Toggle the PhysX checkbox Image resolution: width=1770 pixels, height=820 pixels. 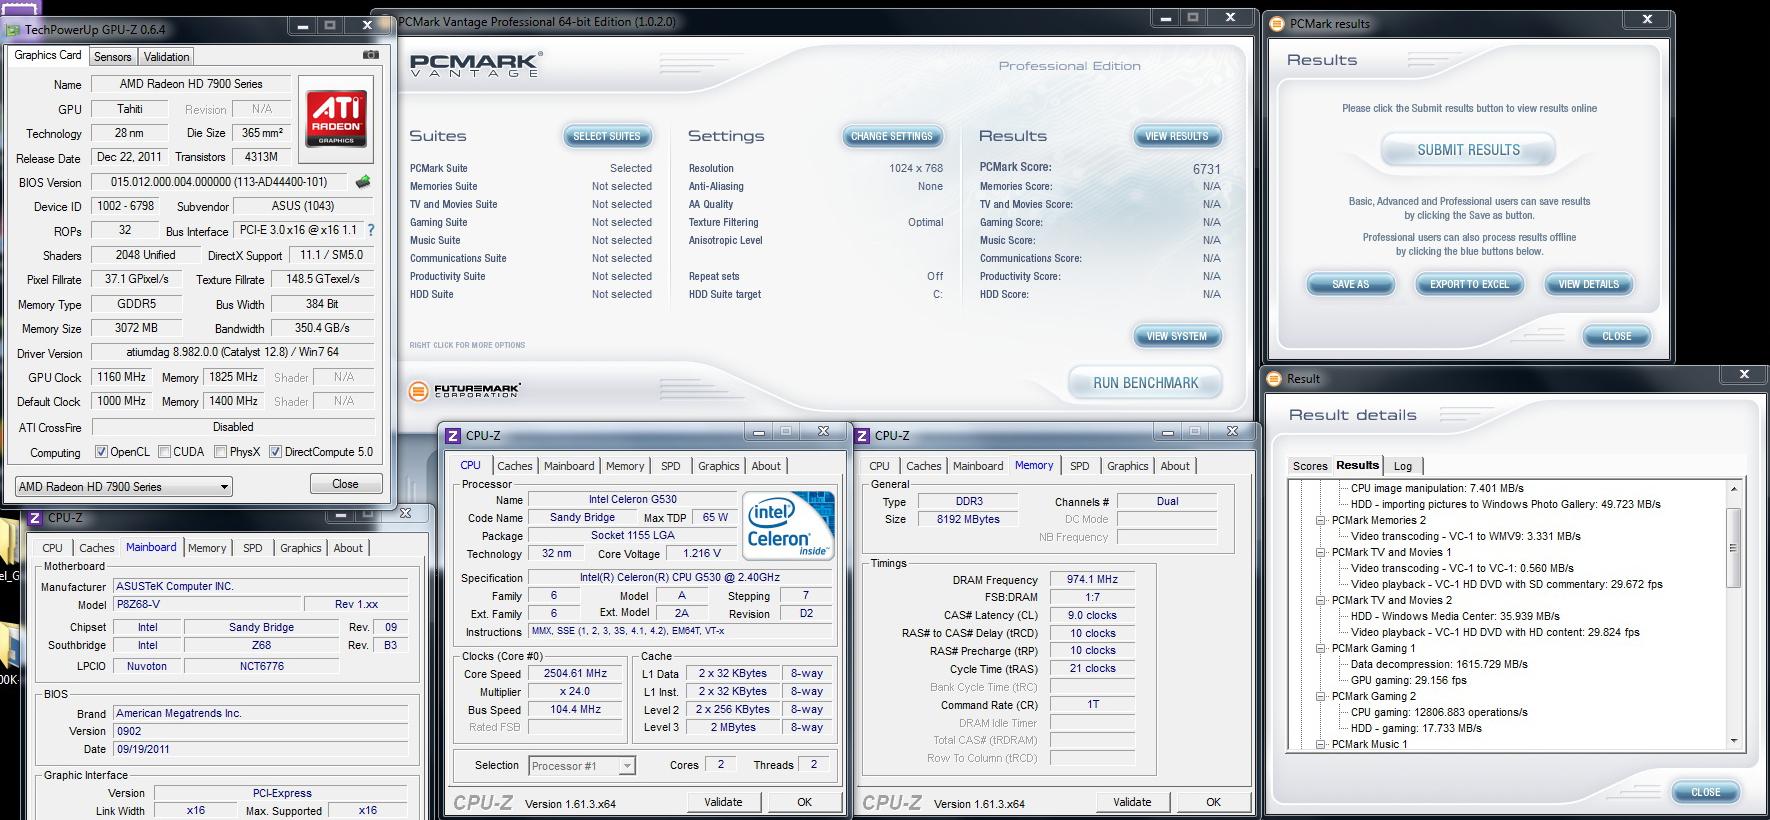(220, 452)
